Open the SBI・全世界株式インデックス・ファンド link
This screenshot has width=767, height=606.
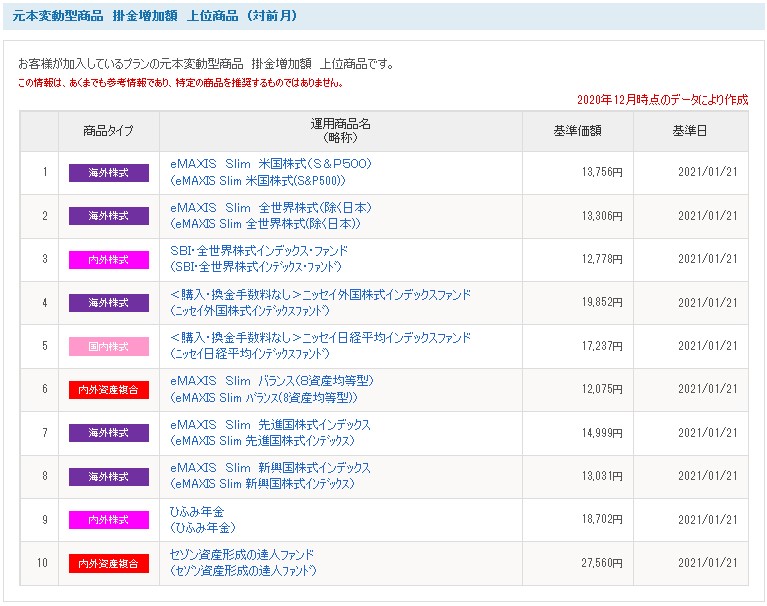coord(259,259)
